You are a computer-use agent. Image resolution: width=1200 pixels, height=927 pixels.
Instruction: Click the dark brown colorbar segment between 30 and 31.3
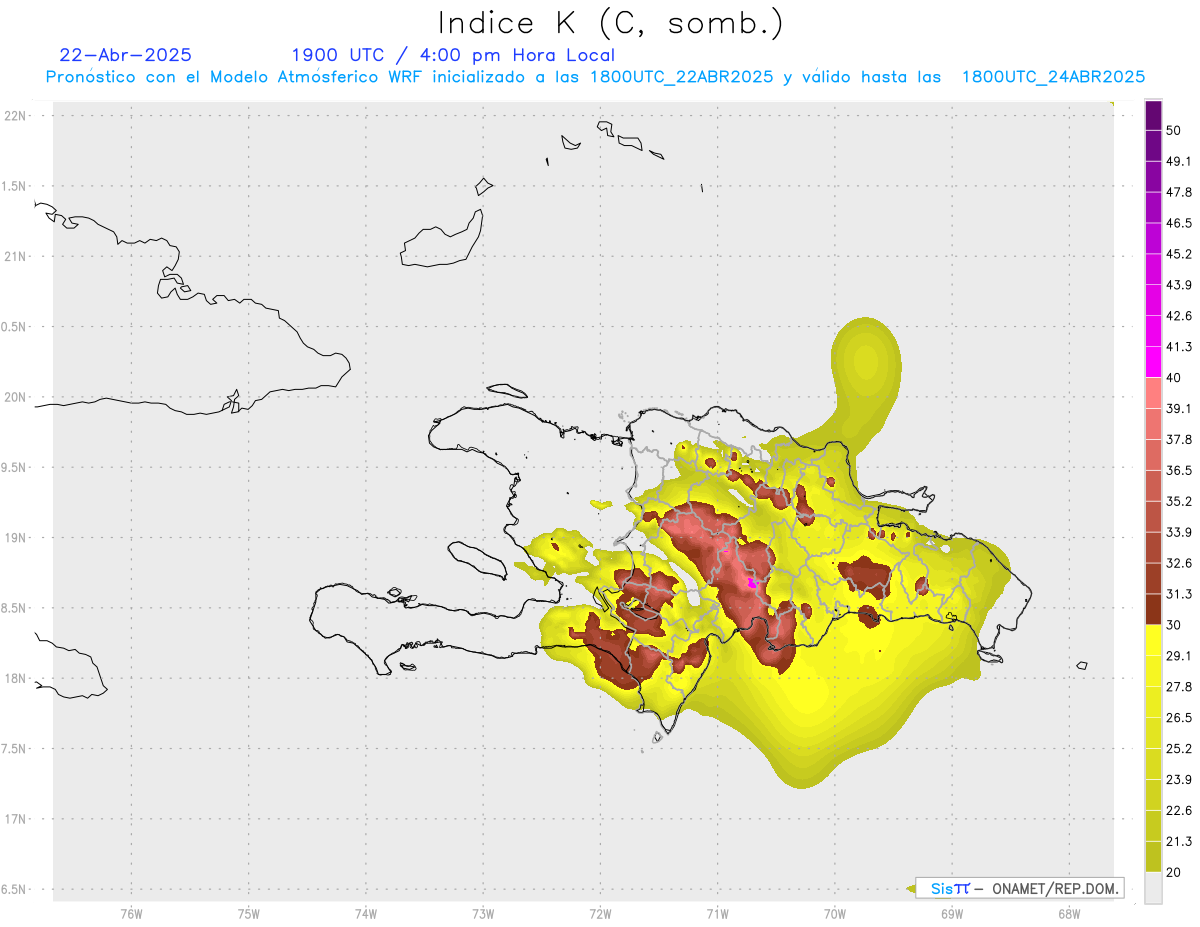[x=1154, y=609]
